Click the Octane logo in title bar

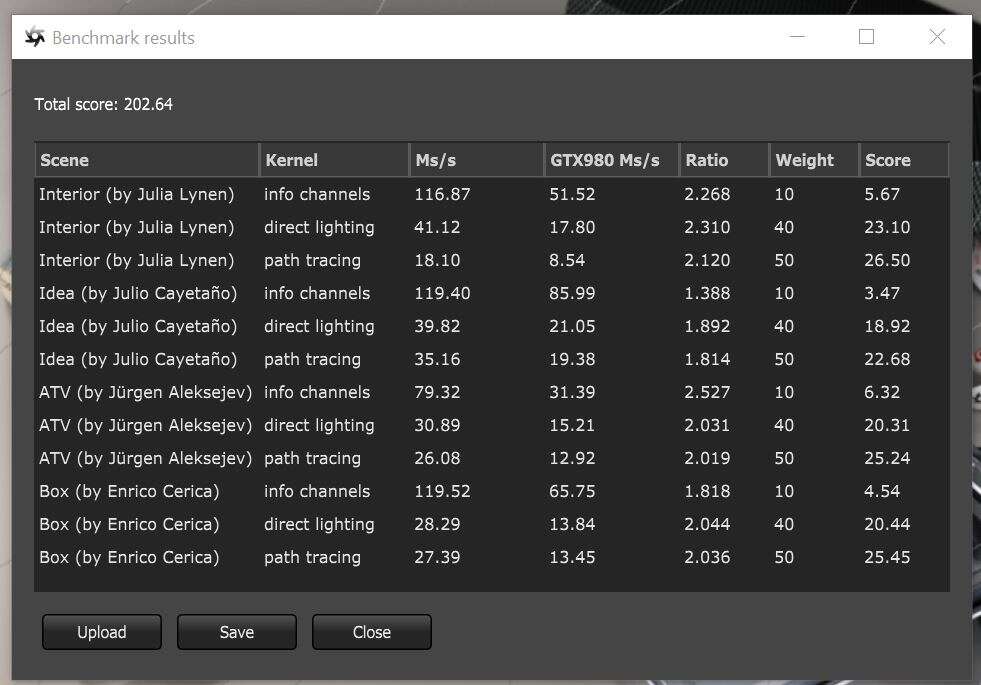(35, 38)
